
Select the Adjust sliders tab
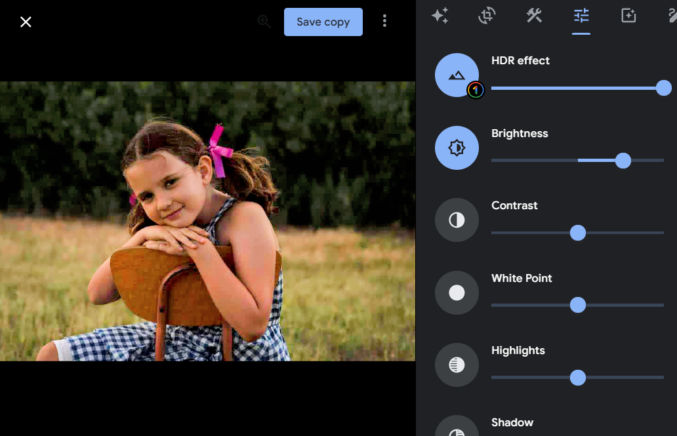[x=581, y=16]
